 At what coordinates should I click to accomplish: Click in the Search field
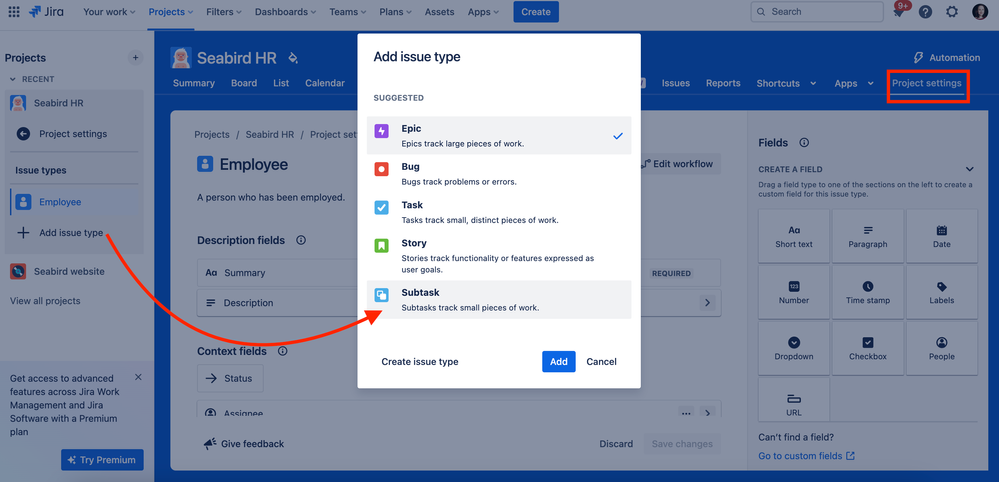[x=817, y=12]
